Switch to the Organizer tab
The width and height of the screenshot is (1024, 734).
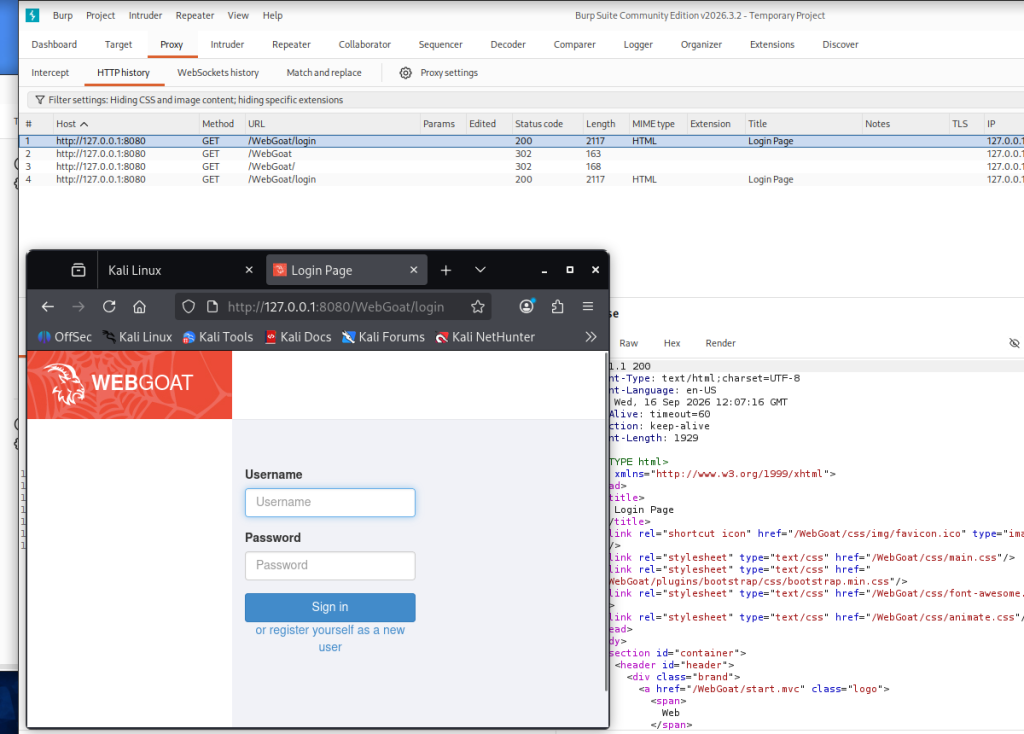tap(701, 44)
